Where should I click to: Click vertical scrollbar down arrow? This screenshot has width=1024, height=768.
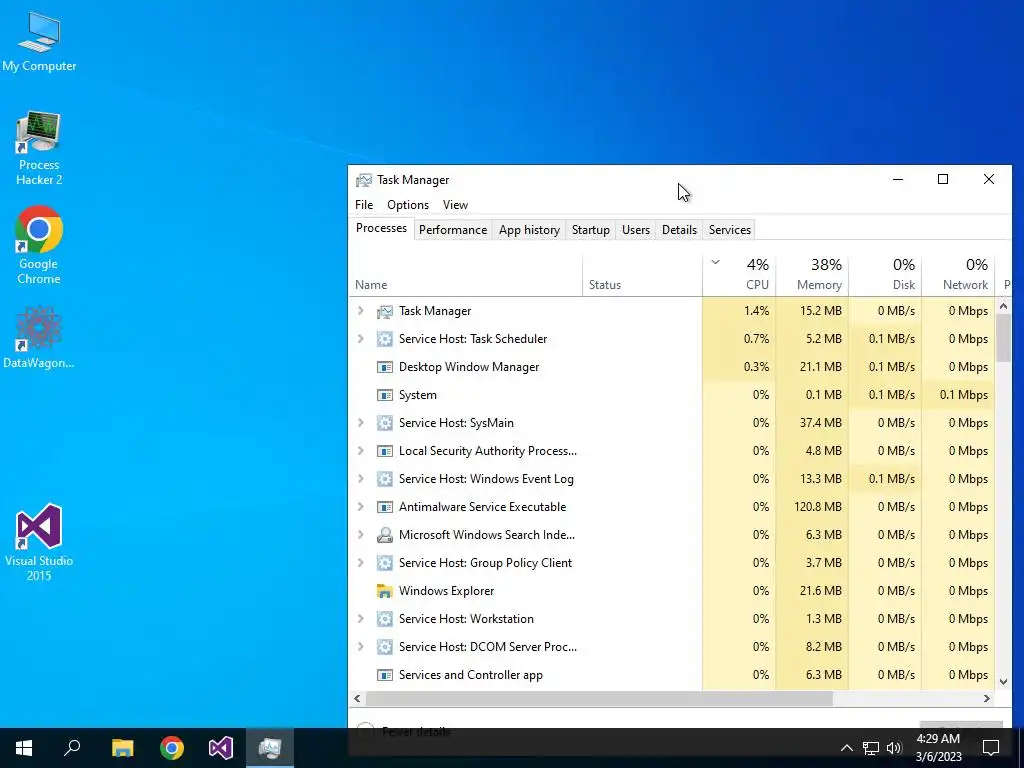pos(1004,682)
